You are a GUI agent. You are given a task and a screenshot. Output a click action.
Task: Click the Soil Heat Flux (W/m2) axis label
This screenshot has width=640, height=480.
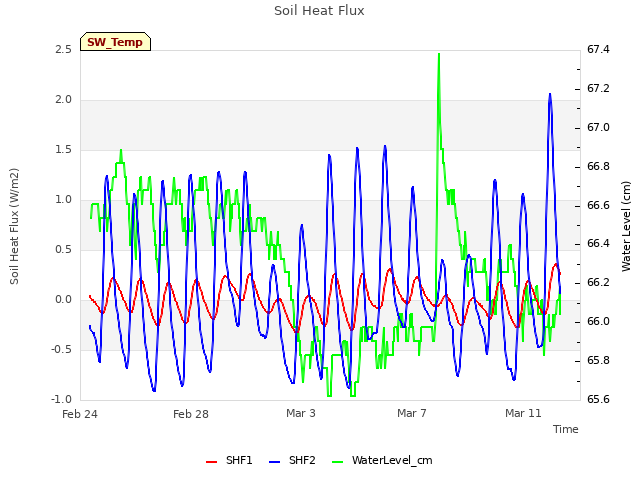(x=15, y=226)
